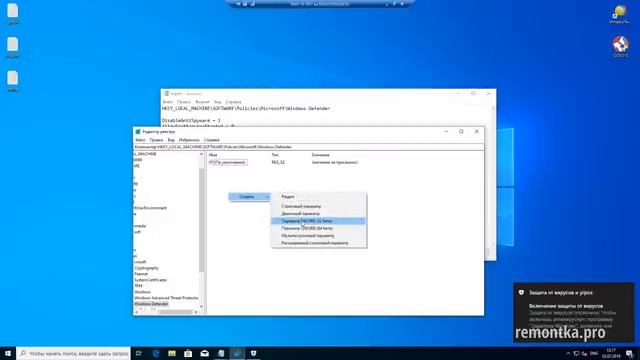The width and height of the screenshot is (640, 360).
Task: Open Task View on the taskbar
Action: 139,353
